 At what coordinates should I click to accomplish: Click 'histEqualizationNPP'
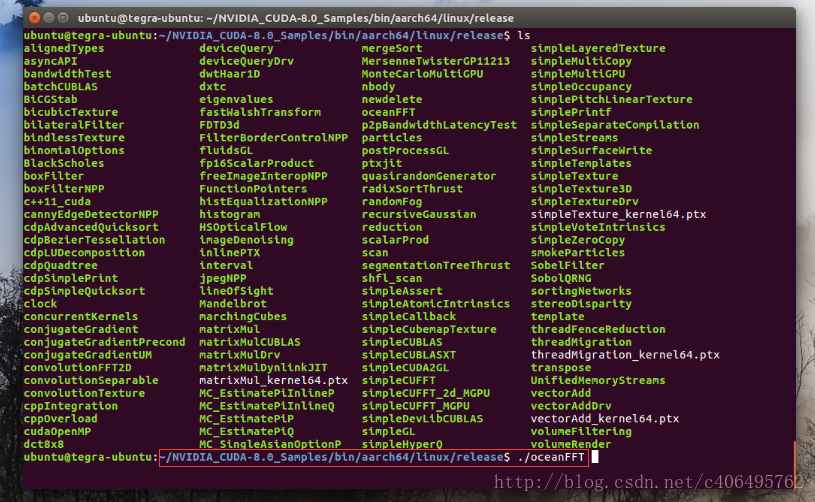pos(264,202)
